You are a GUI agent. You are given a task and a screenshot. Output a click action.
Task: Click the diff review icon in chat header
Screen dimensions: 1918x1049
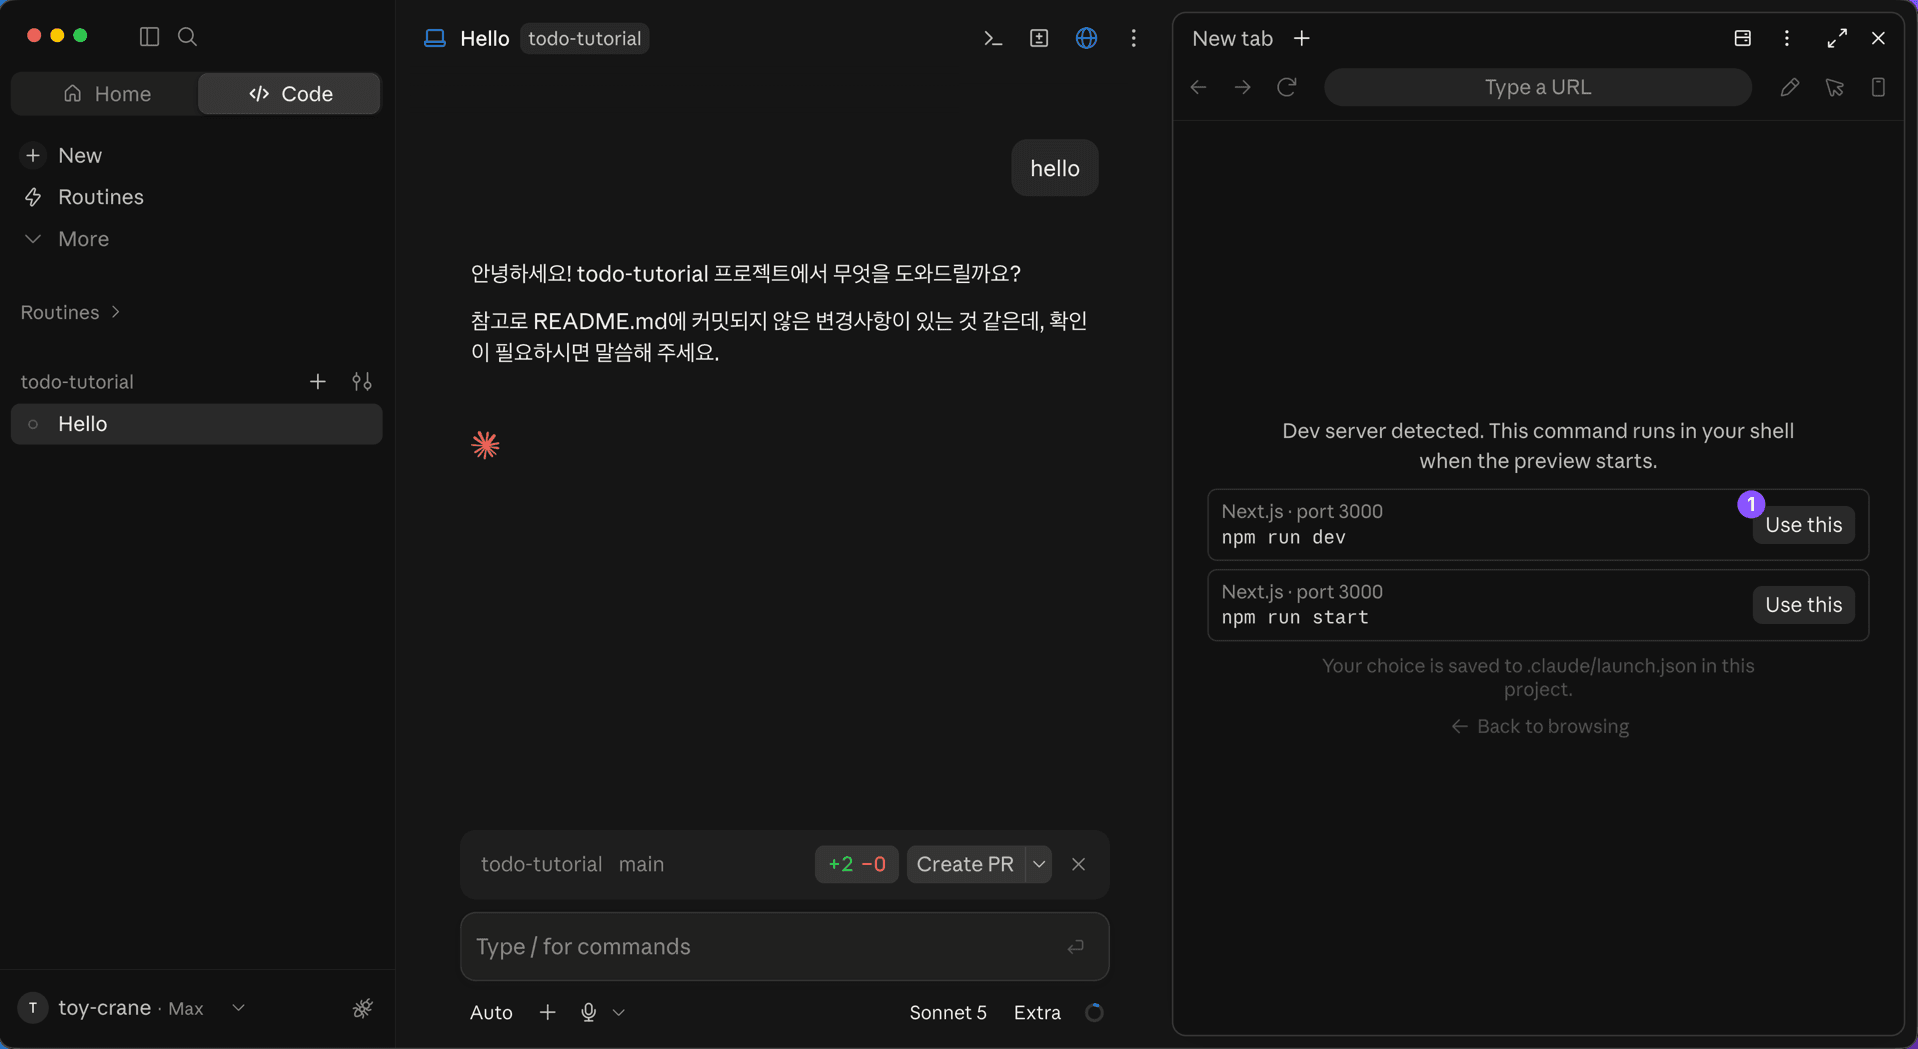[1039, 38]
